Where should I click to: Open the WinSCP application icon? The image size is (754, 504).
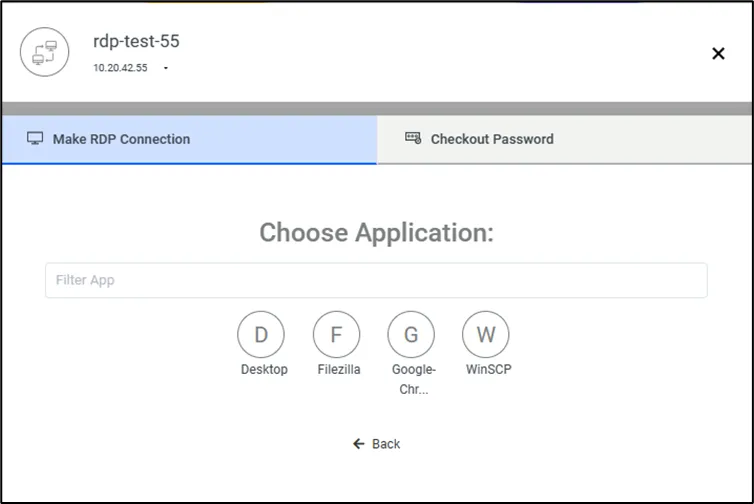click(x=486, y=334)
